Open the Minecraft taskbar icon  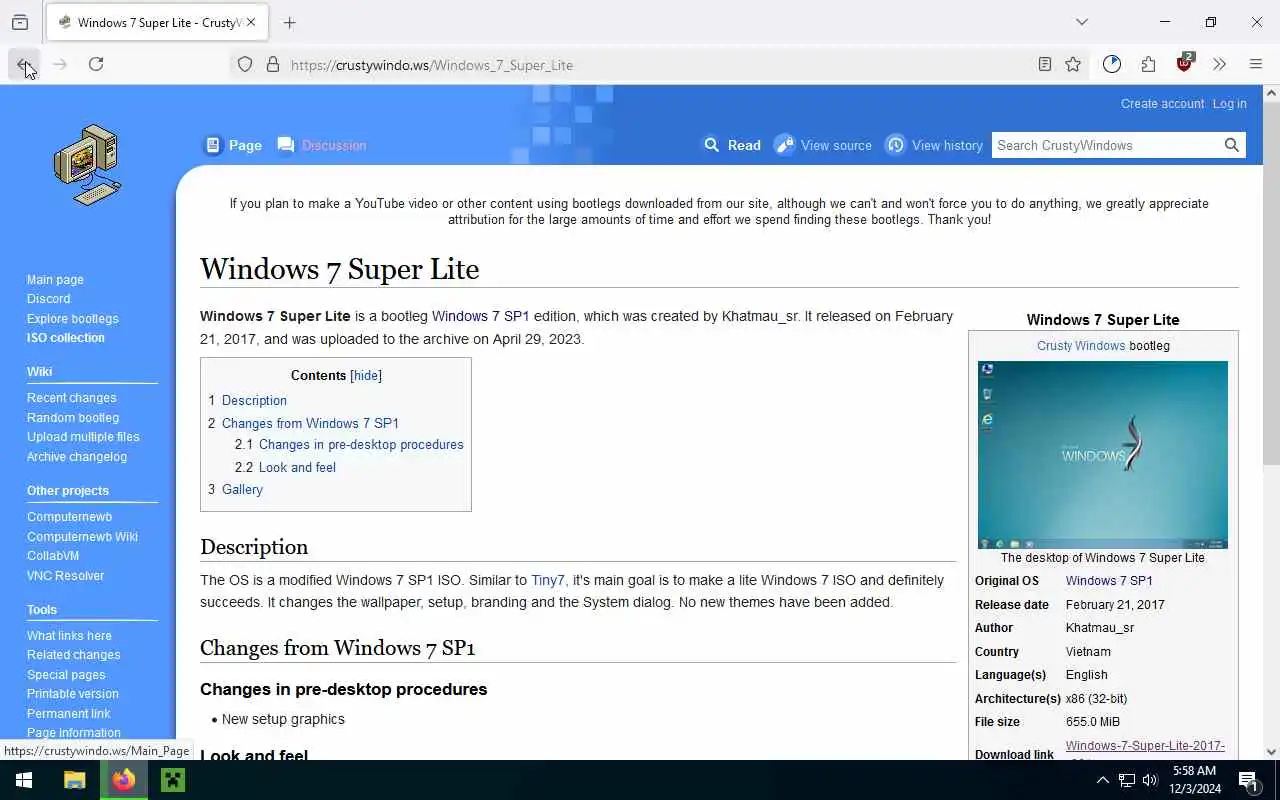tap(173, 780)
